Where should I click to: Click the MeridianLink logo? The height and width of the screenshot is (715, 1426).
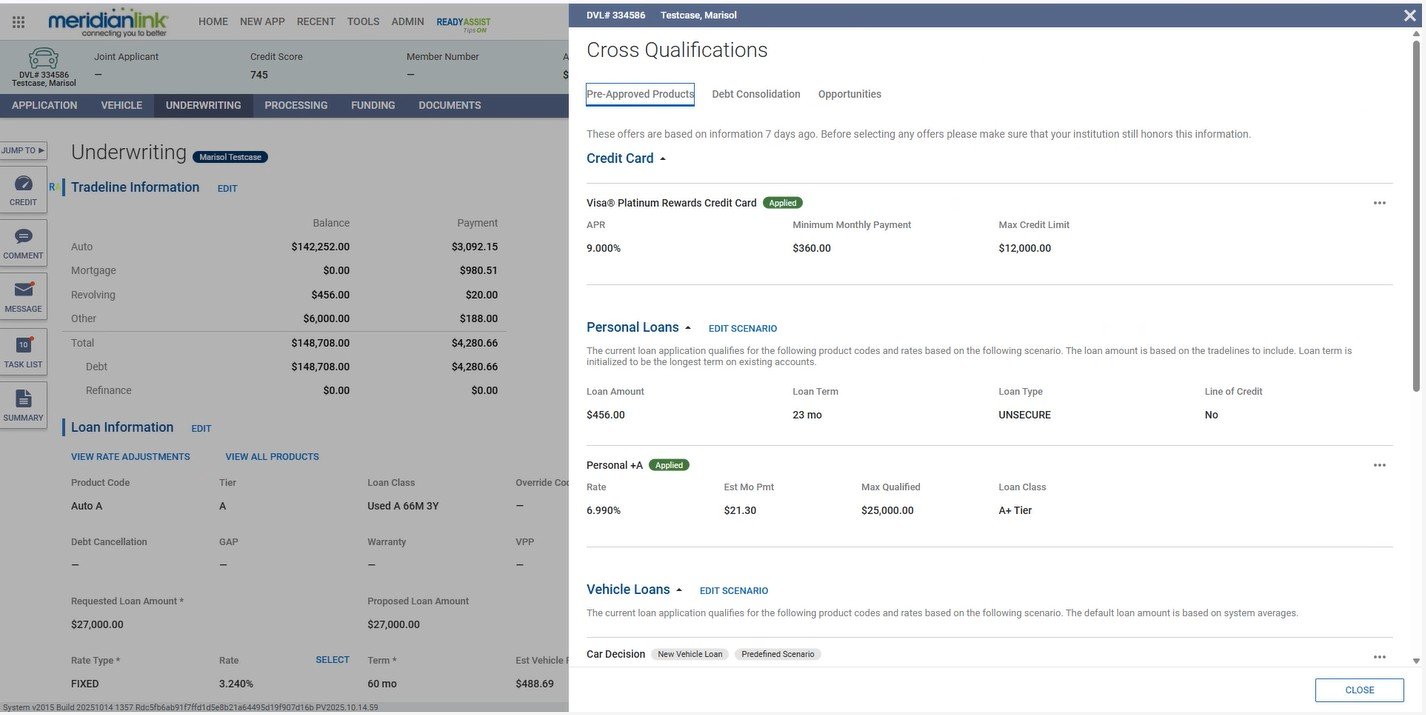pos(108,21)
